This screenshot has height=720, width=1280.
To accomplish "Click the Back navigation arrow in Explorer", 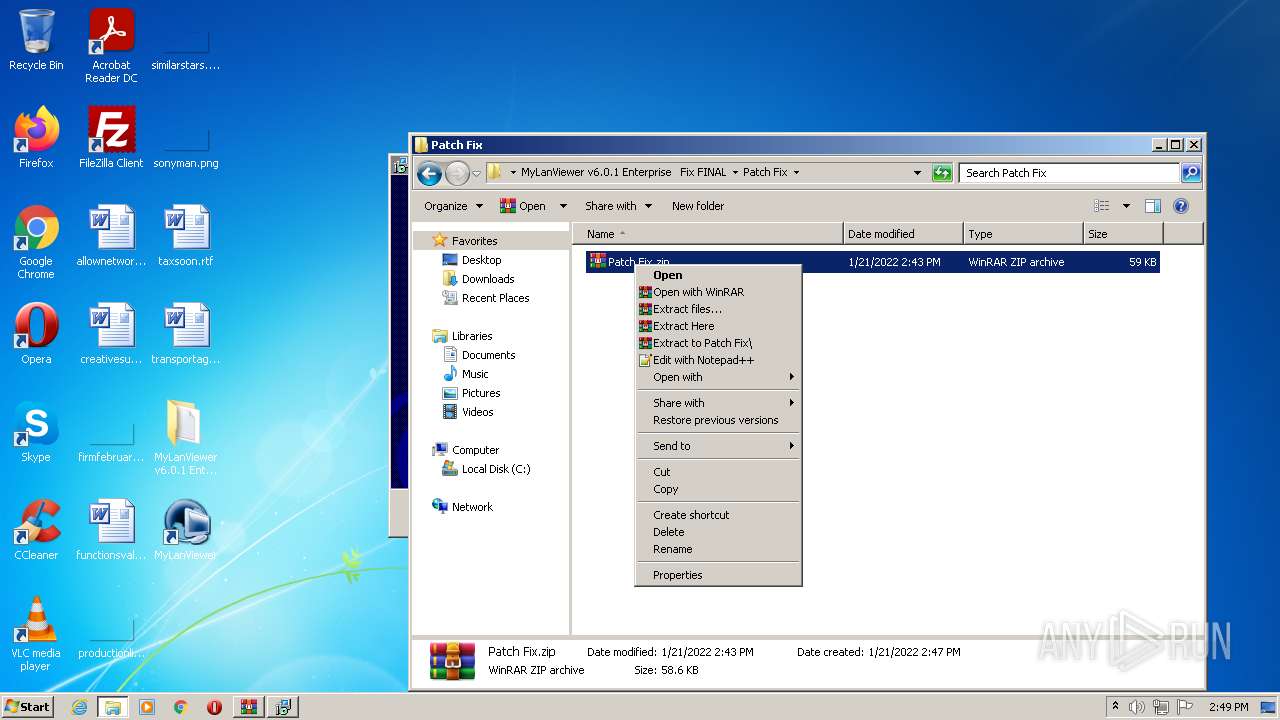I will click(430, 173).
